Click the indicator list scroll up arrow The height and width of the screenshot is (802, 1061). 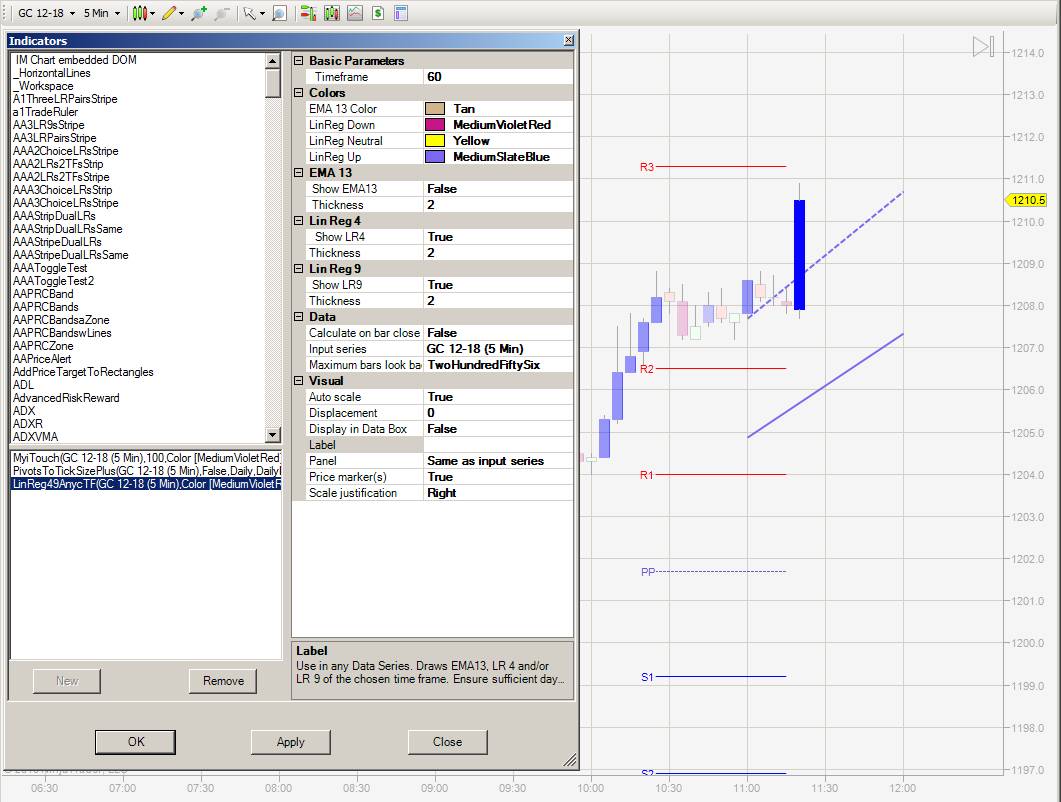point(273,61)
